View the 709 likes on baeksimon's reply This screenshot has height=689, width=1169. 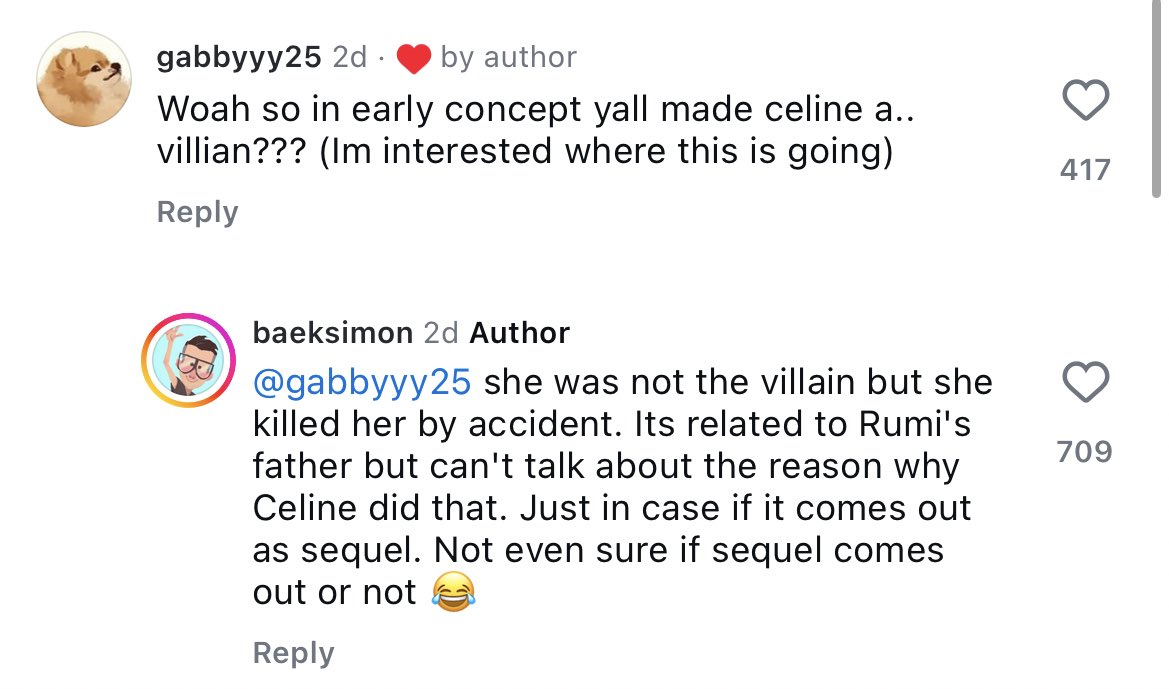tap(1085, 452)
